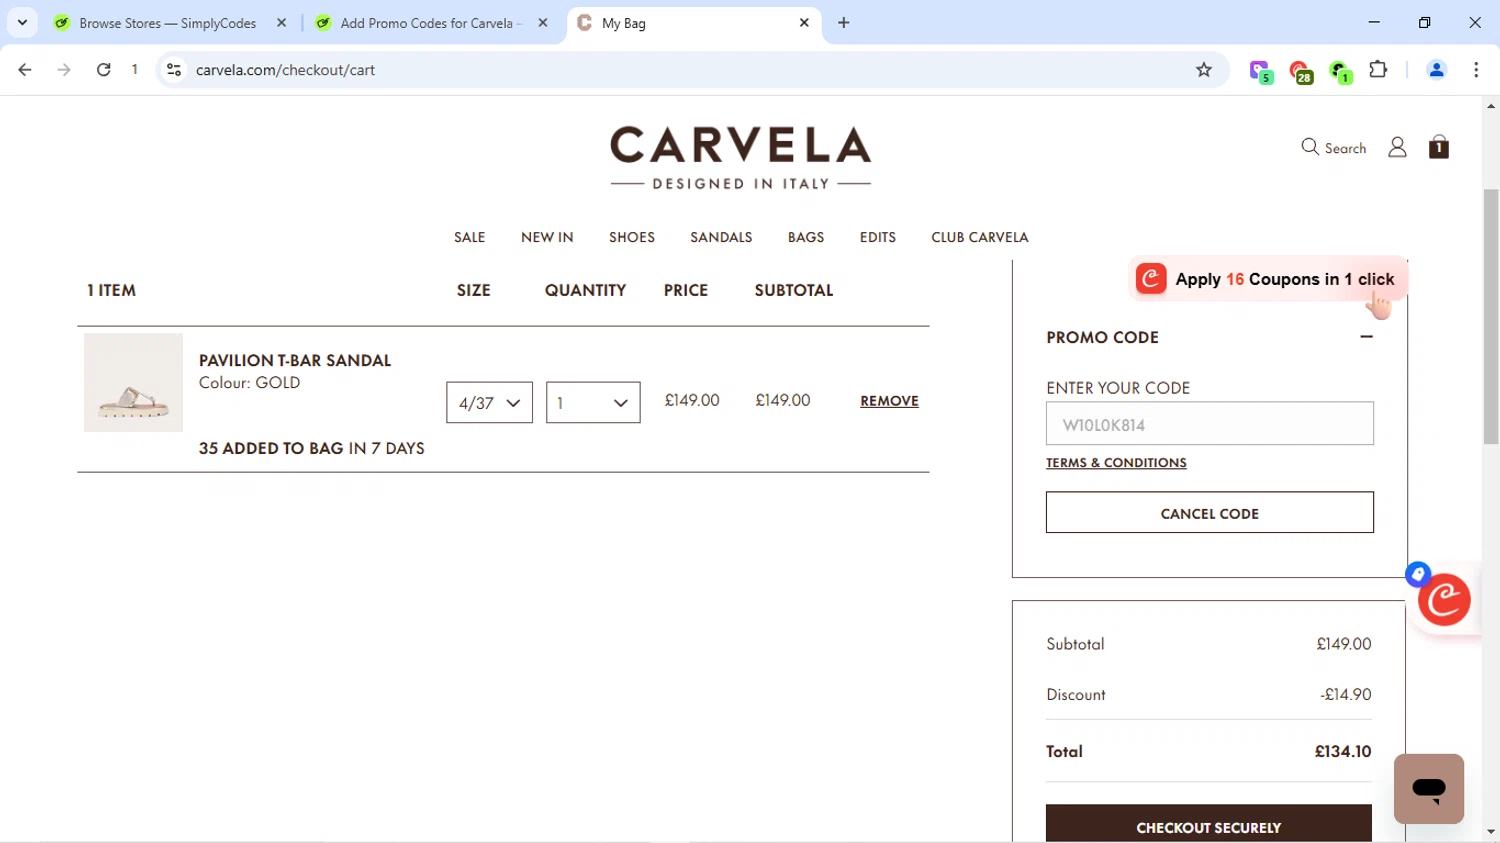Open the BAGS menu
Image resolution: width=1500 pixels, height=843 pixels.
pyautogui.click(x=806, y=237)
